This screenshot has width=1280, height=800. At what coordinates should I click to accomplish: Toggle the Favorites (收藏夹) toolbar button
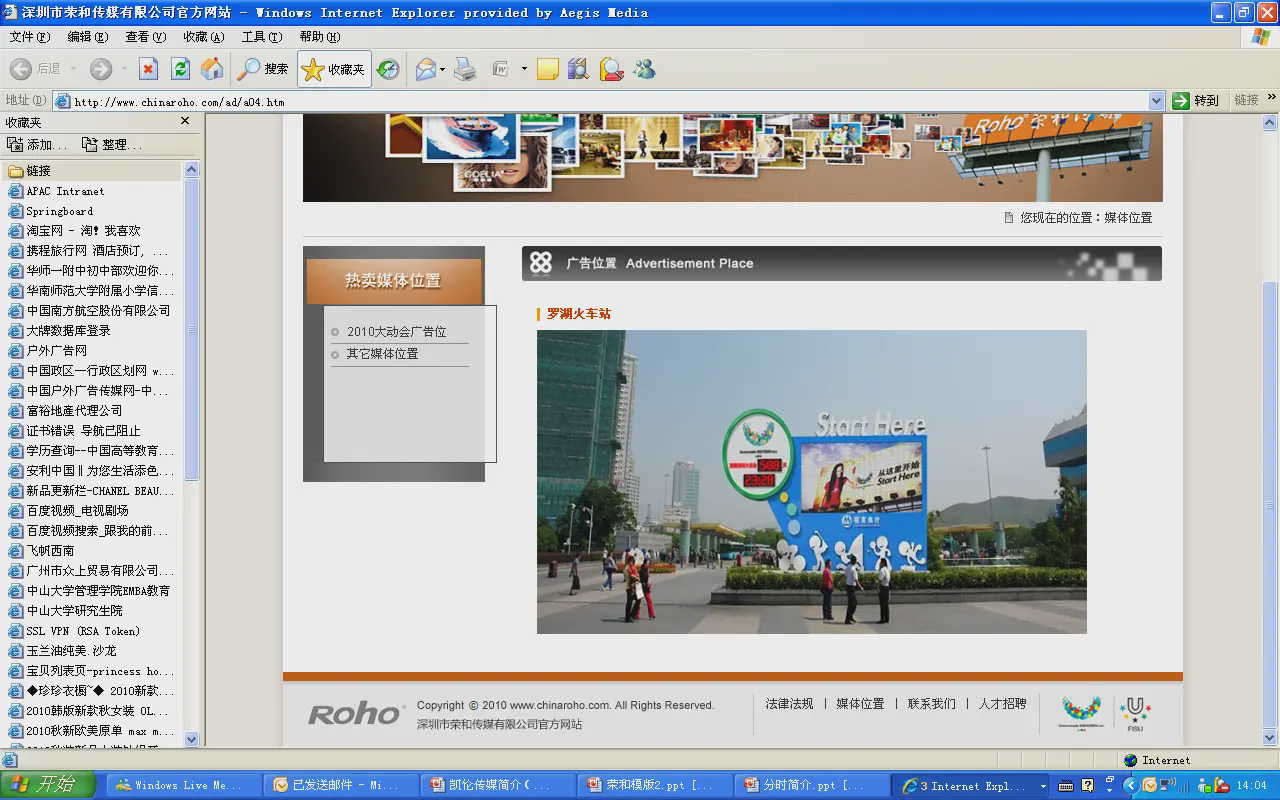[x=334, y=69]
